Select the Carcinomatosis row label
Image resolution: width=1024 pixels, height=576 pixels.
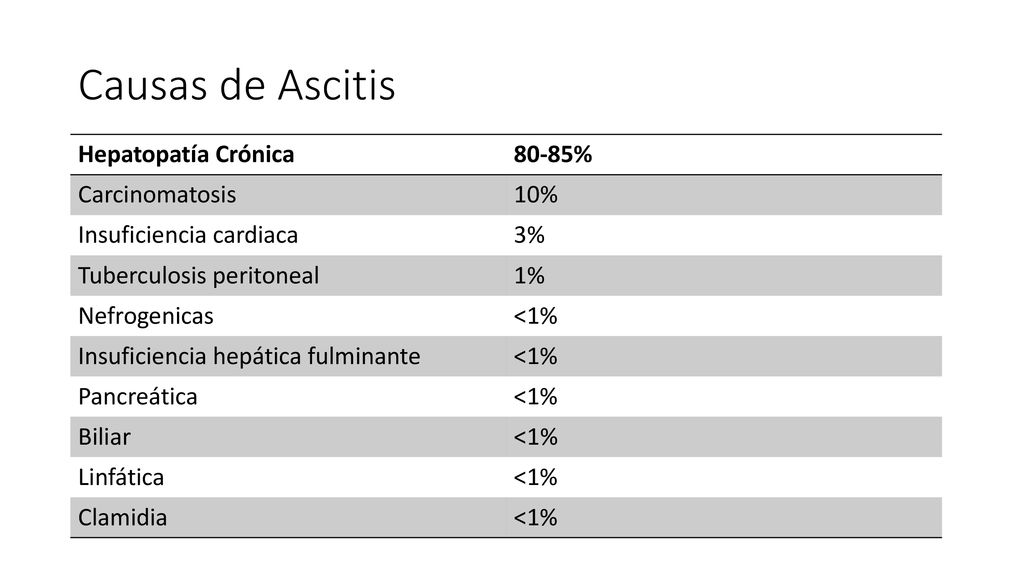(157, 195)
